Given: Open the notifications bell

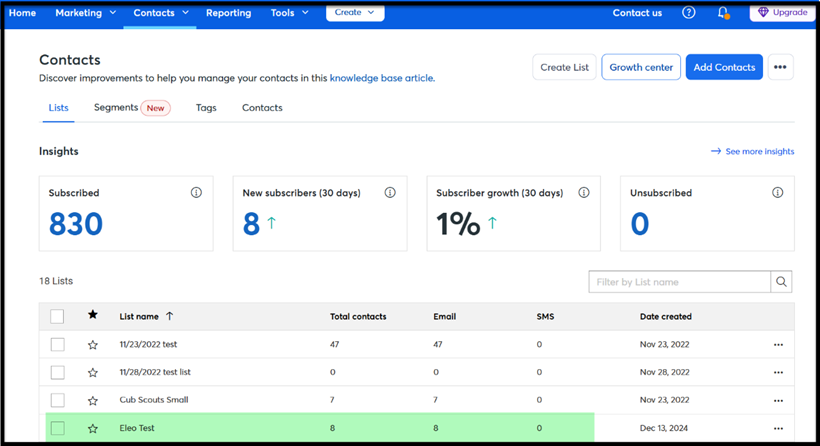Looking at the screenshot, I should pyautogui.click(x=723, y=13).
